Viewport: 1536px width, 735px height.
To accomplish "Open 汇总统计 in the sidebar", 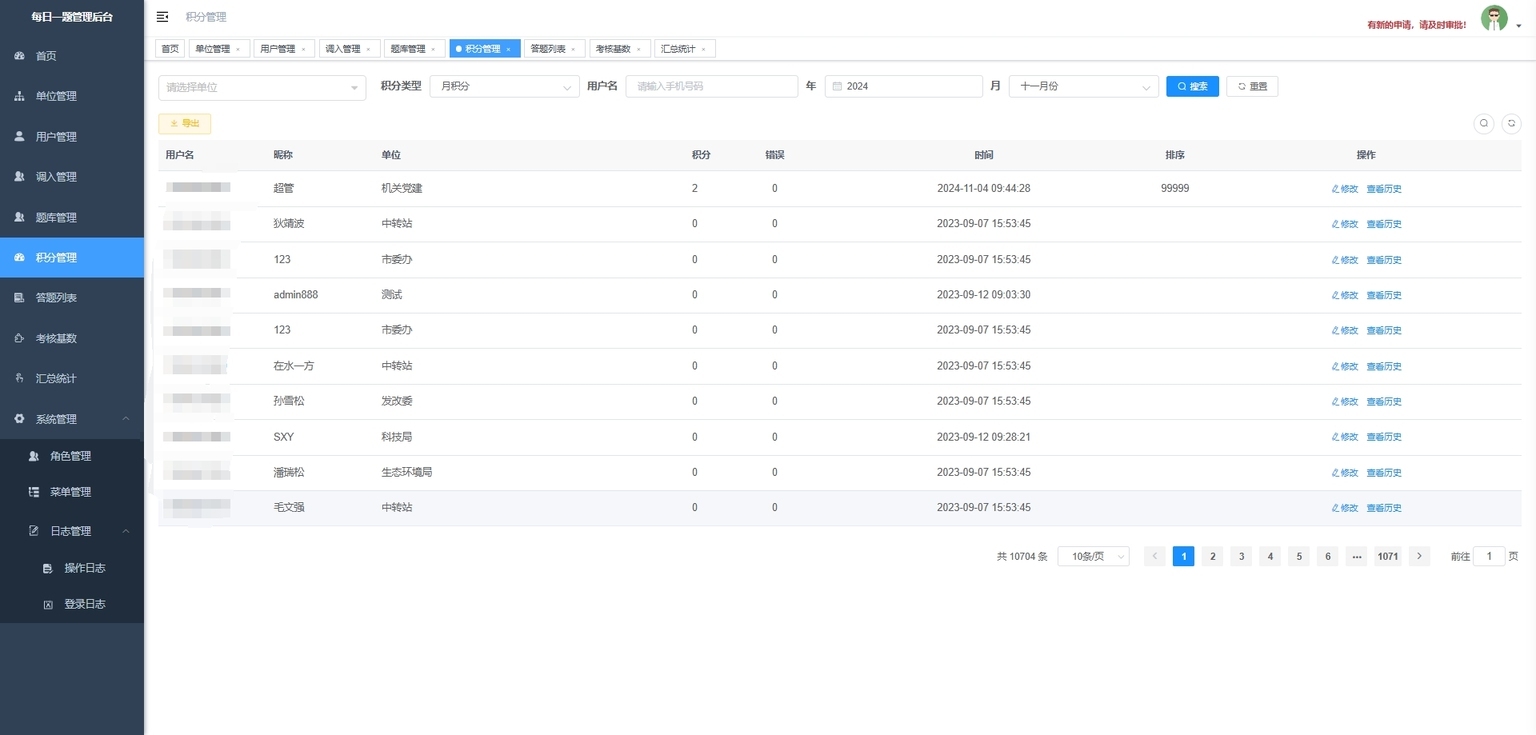I will coord(56,379).
